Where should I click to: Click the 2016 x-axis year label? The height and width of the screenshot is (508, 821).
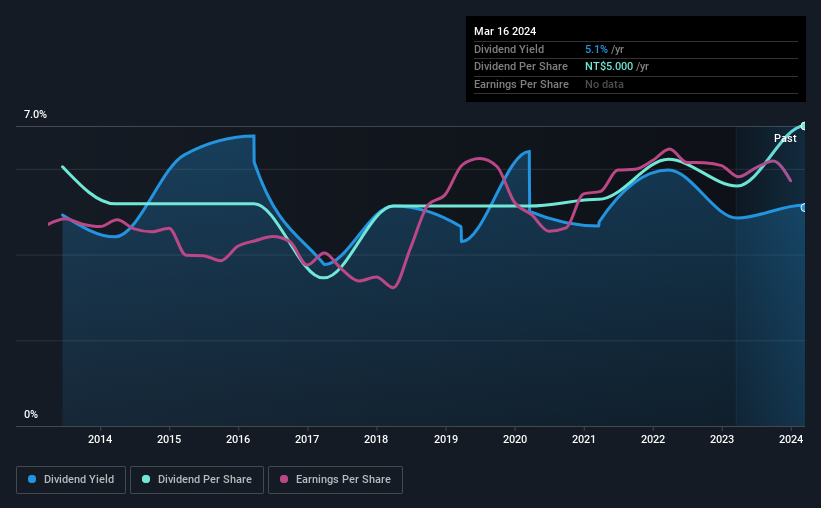(x=238, y=439)
